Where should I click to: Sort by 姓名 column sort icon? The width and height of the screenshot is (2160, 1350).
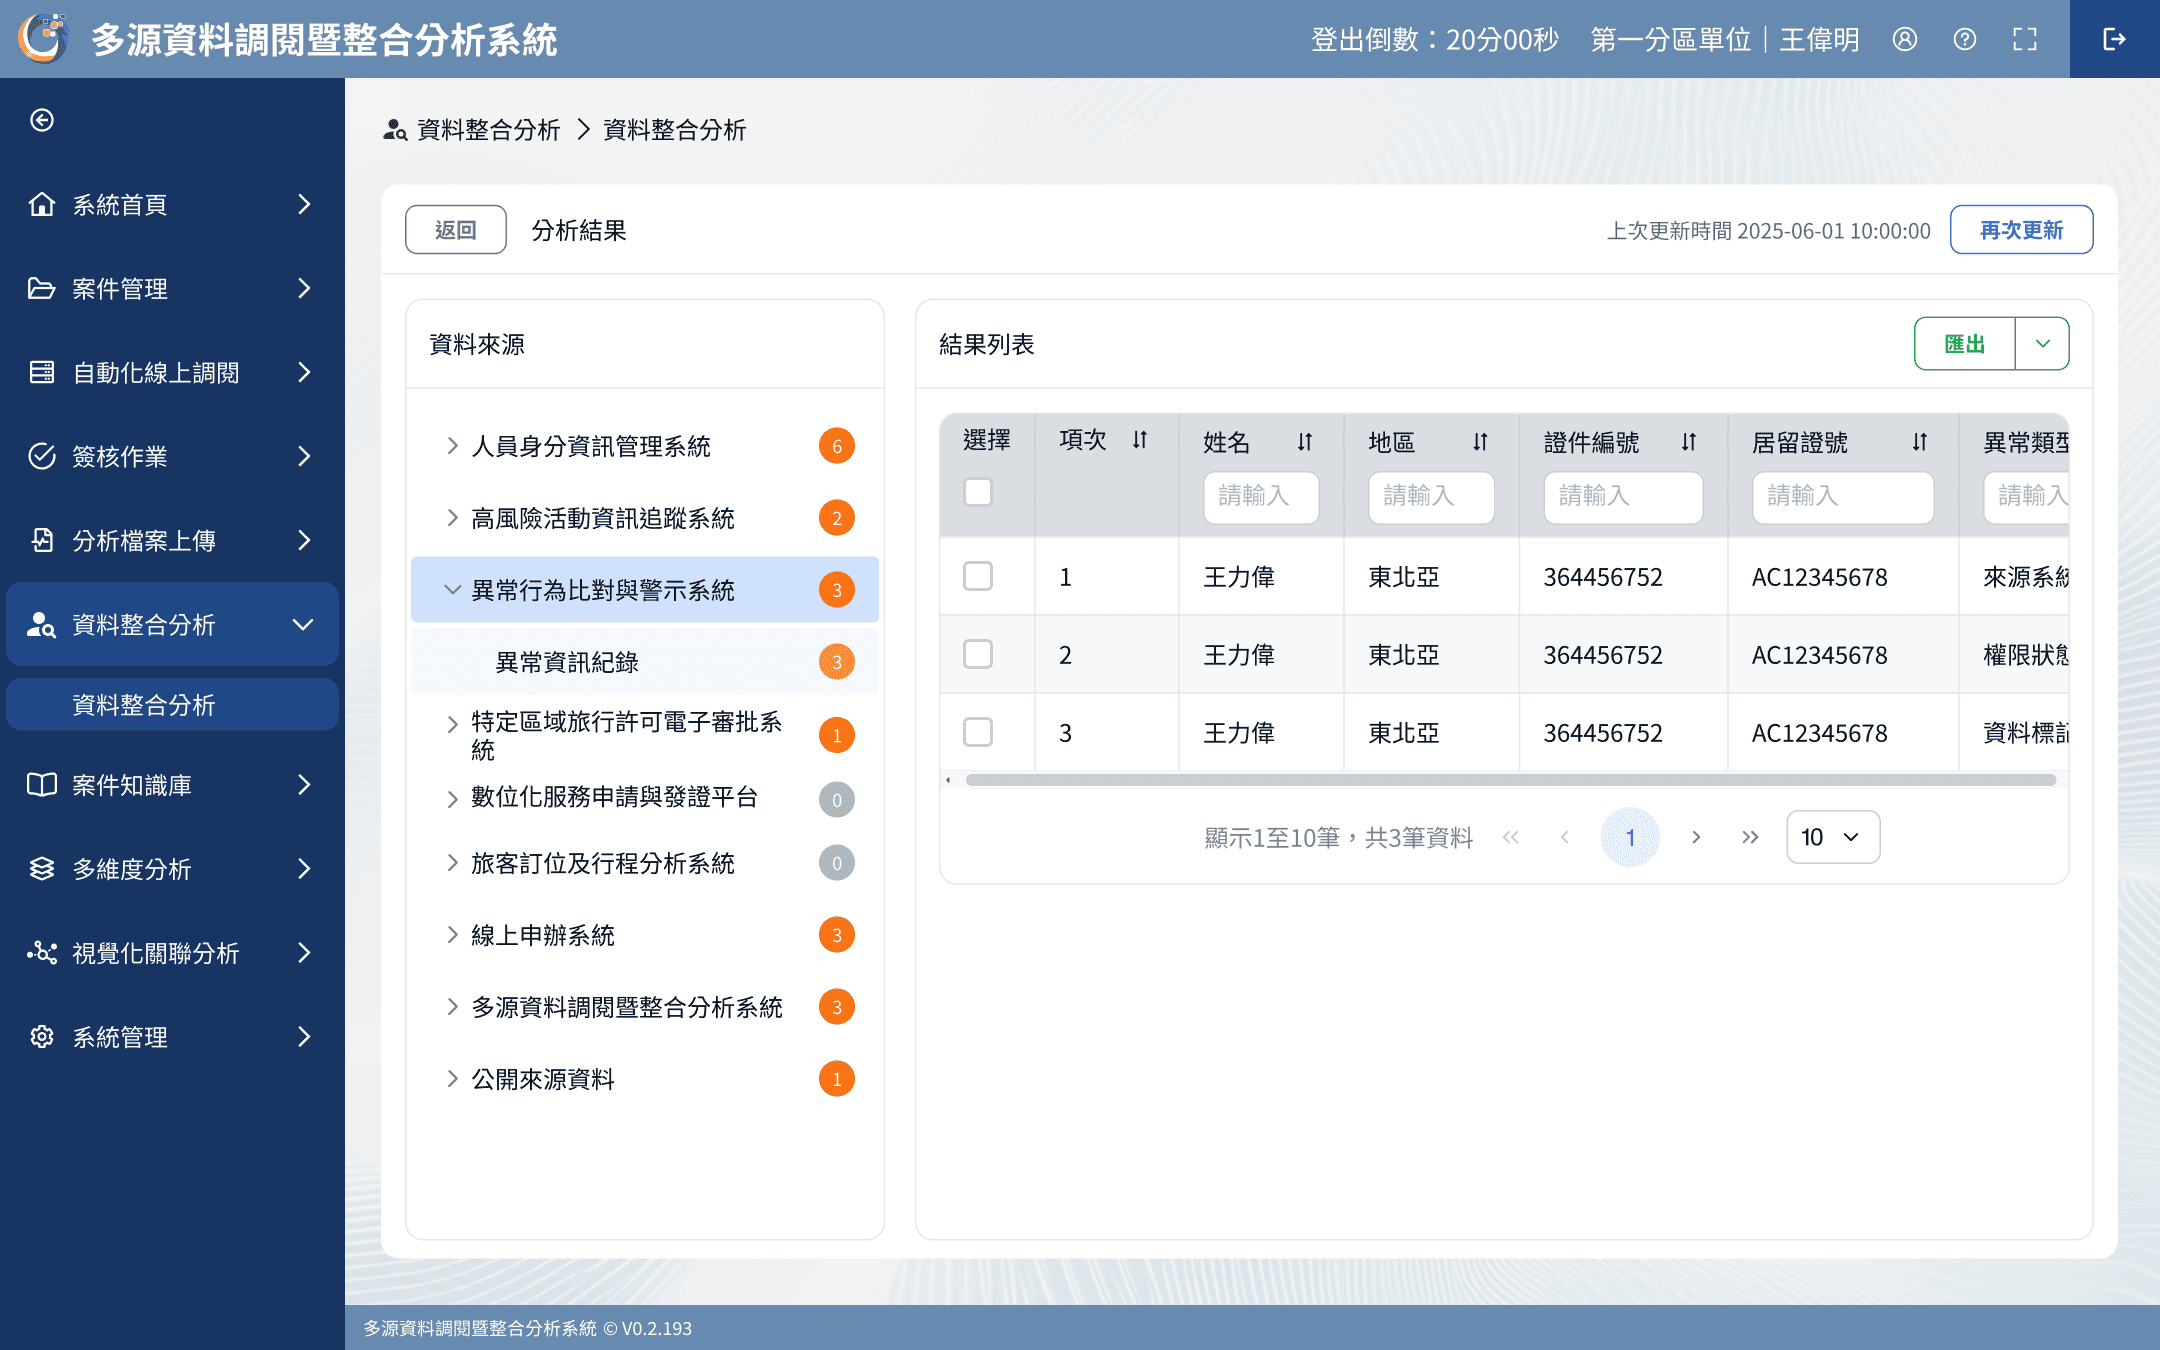pos(1305,442)
